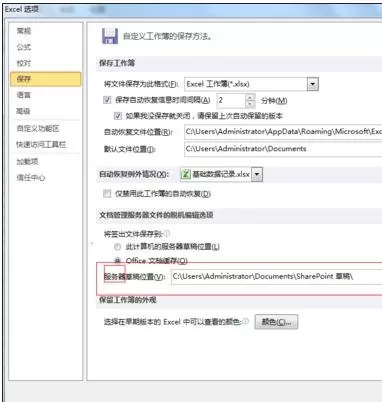Screen dimensions: 382x402
Task: Click info icon beside early Excel colors text
Action: 246,321
